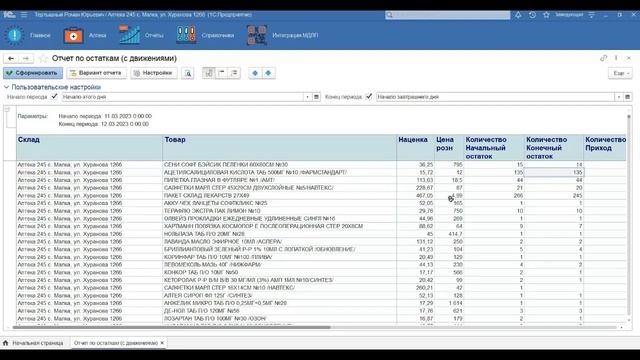Open notifications bell icon
The image size is (640, 360).
(x=518, y=15)
